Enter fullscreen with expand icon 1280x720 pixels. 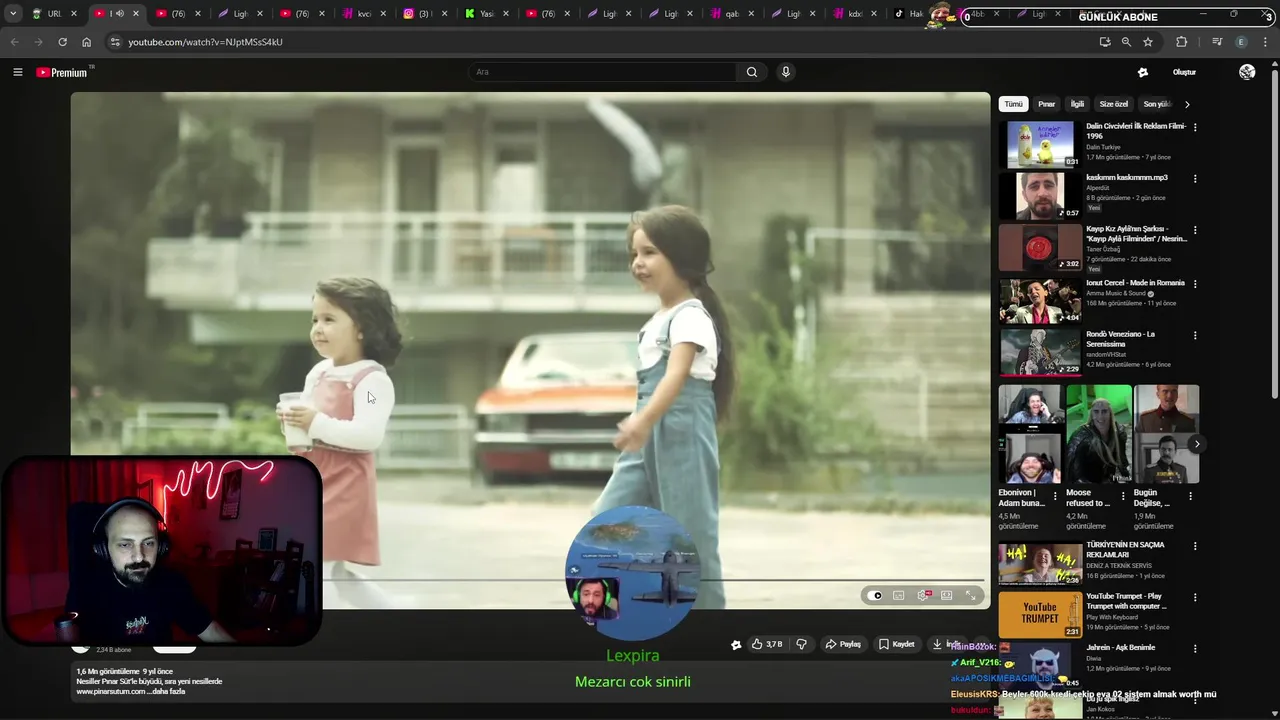[971, 595]
